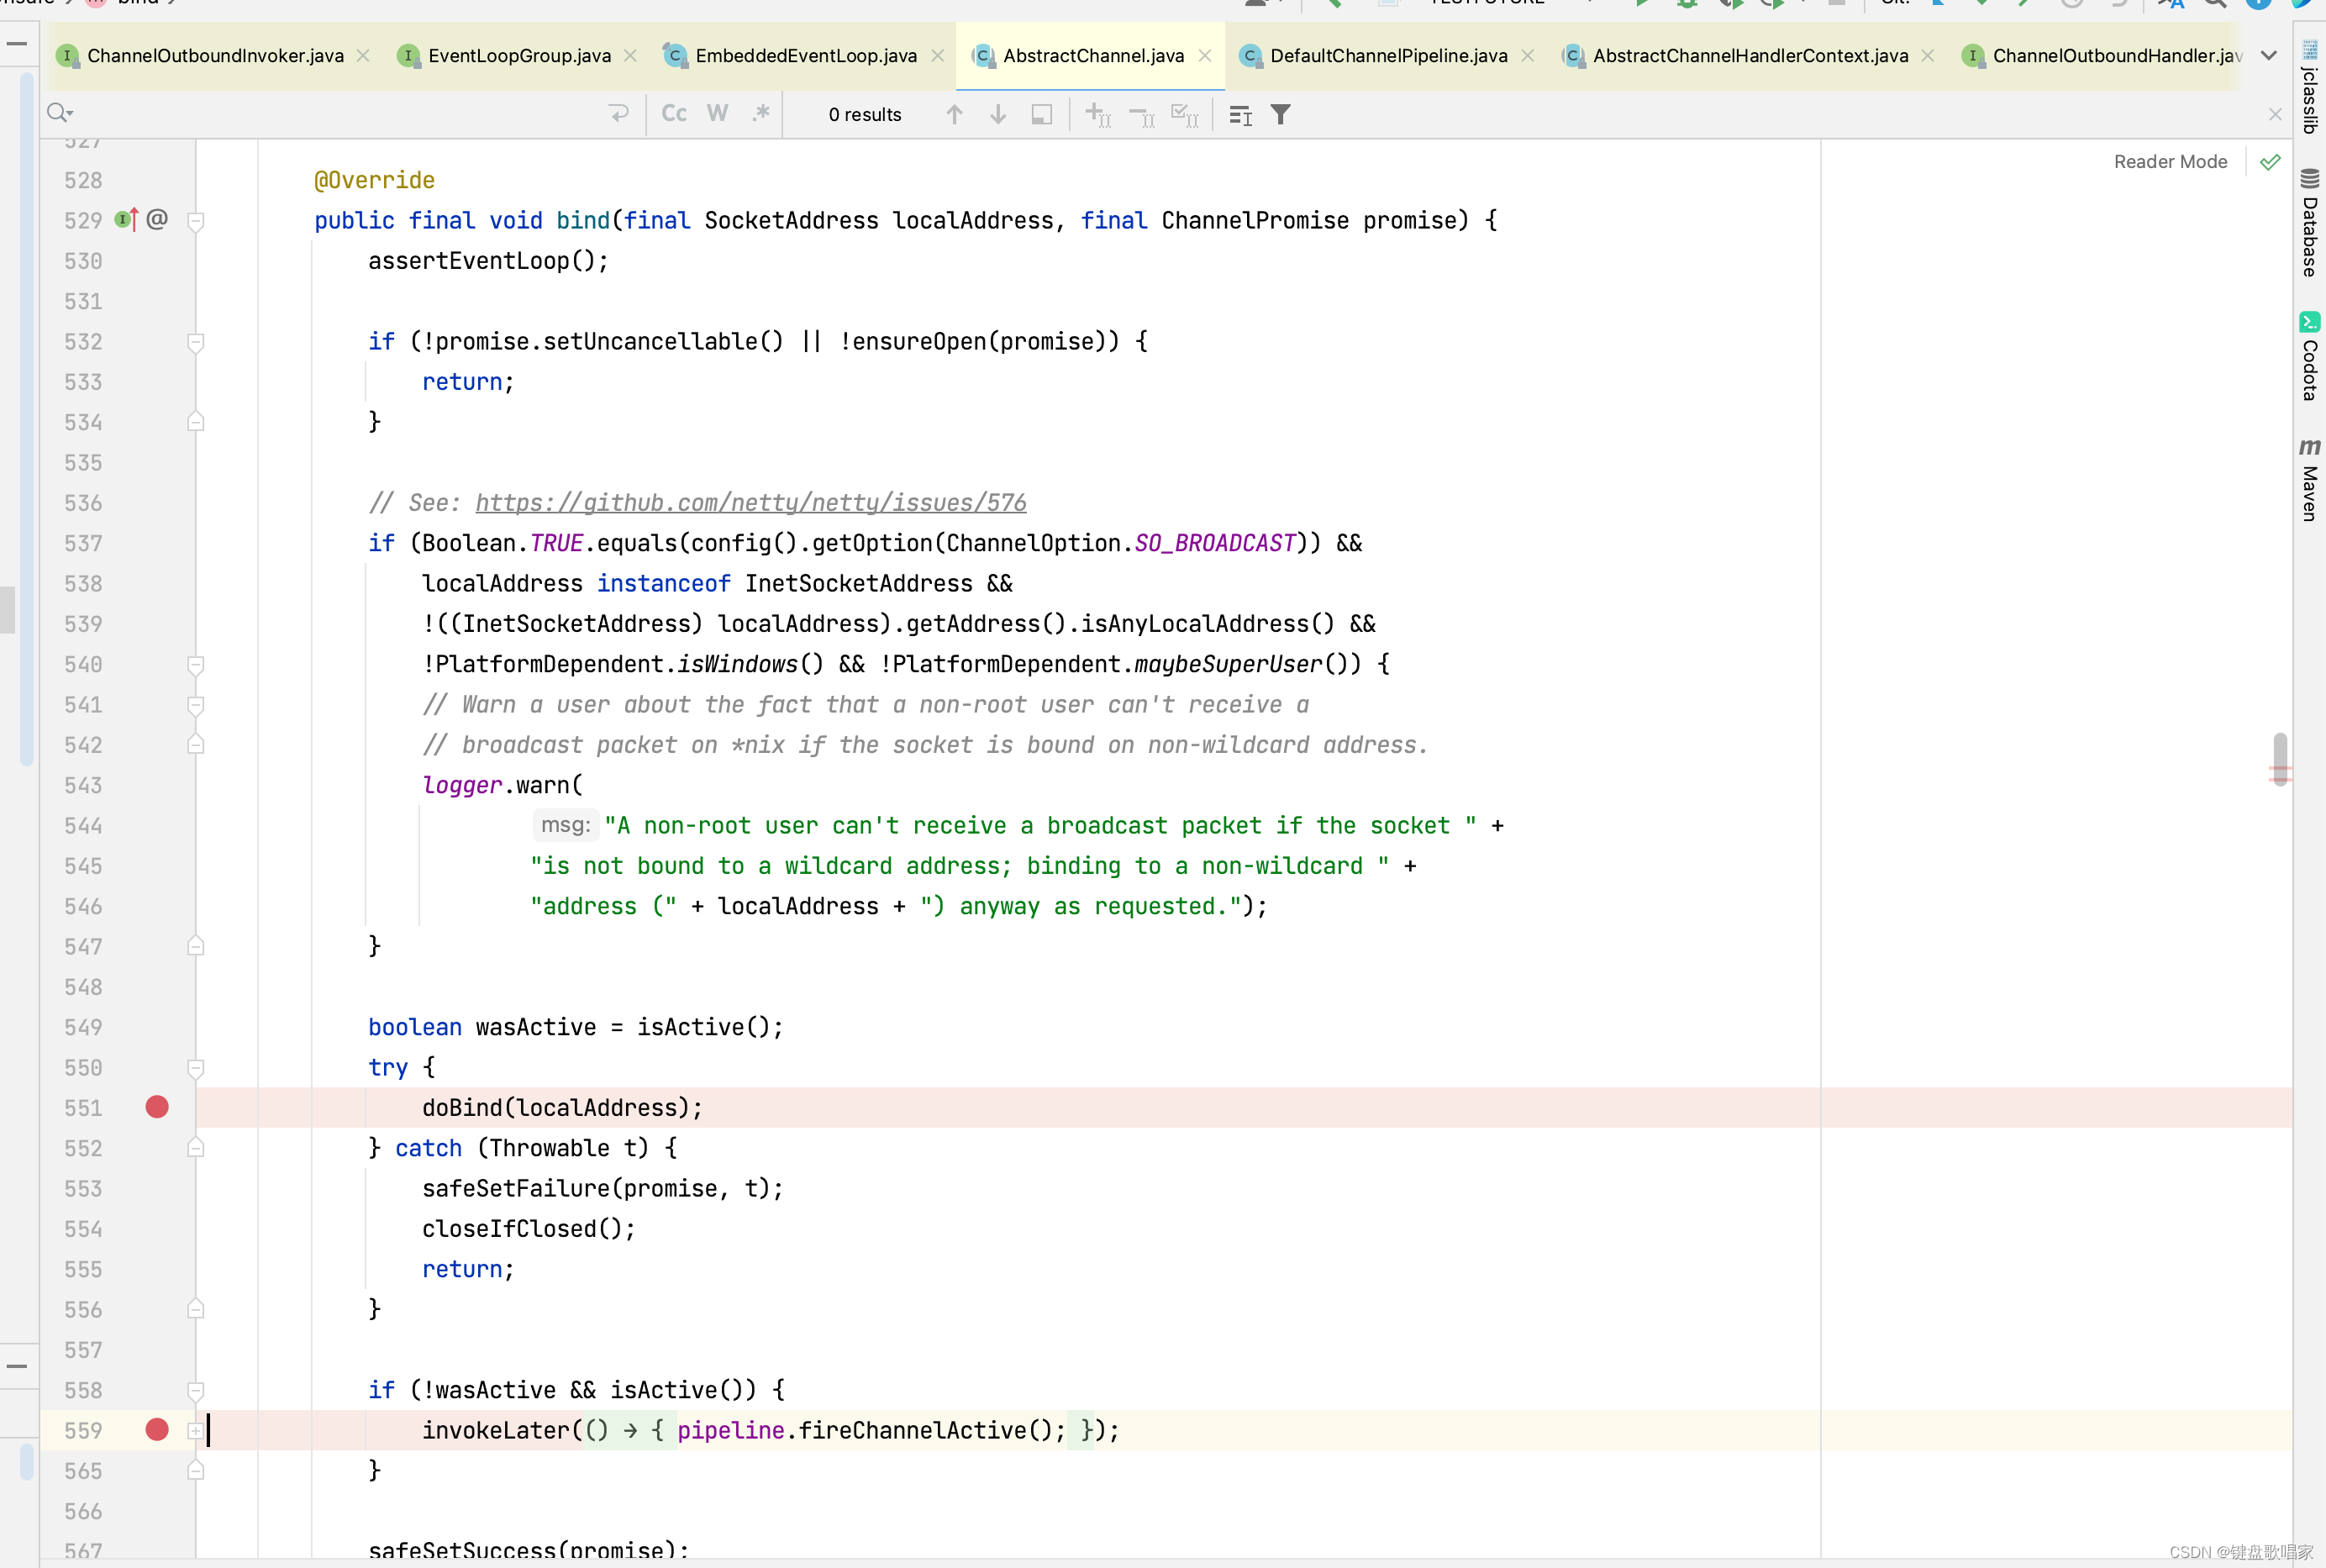Add selection for next occurrence icon
Screen dimensions: 2326x1568
(x=1098, y=115)
